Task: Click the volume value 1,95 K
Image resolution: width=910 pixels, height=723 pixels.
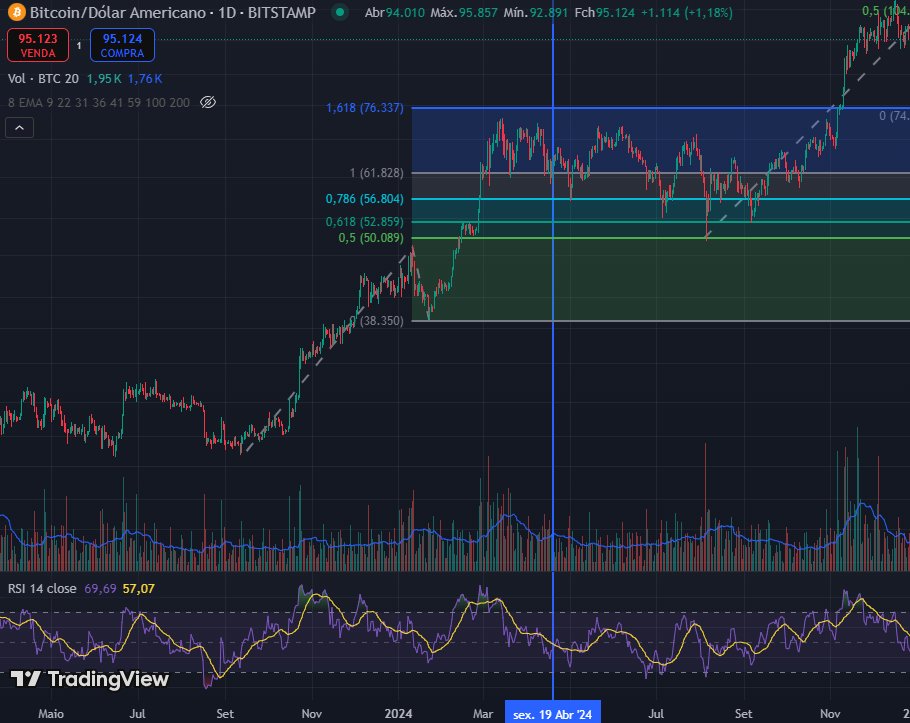Action: click(x=104, y=79)
